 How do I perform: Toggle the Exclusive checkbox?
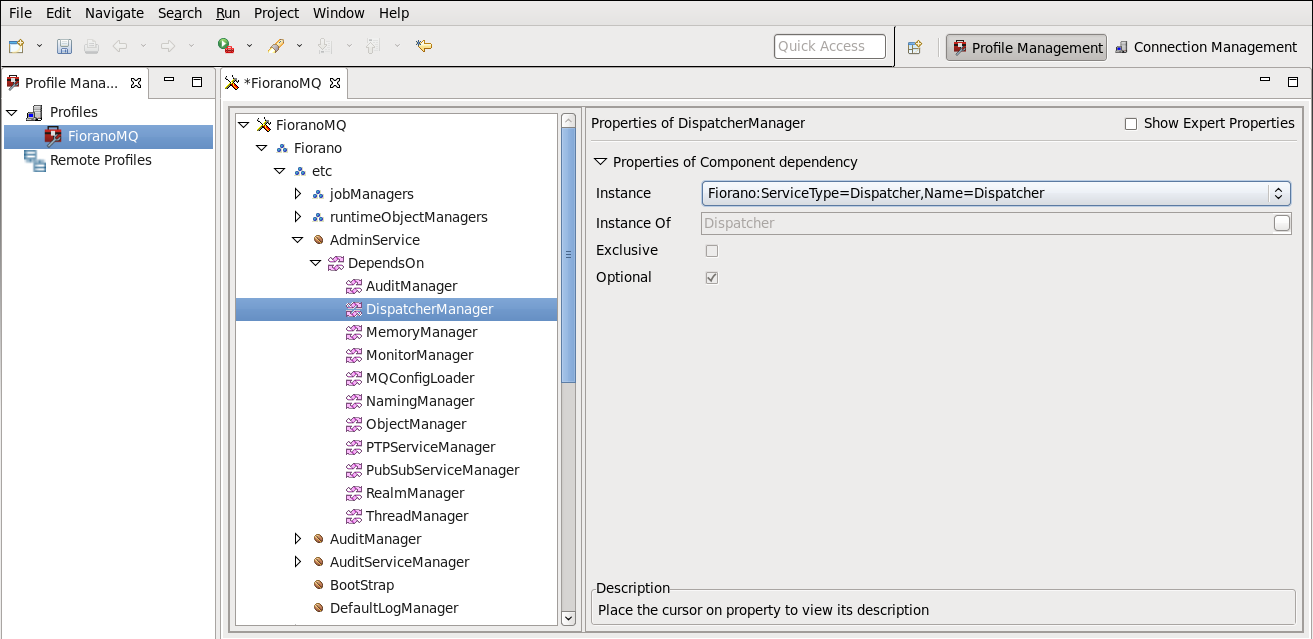(x=712, y=251)
